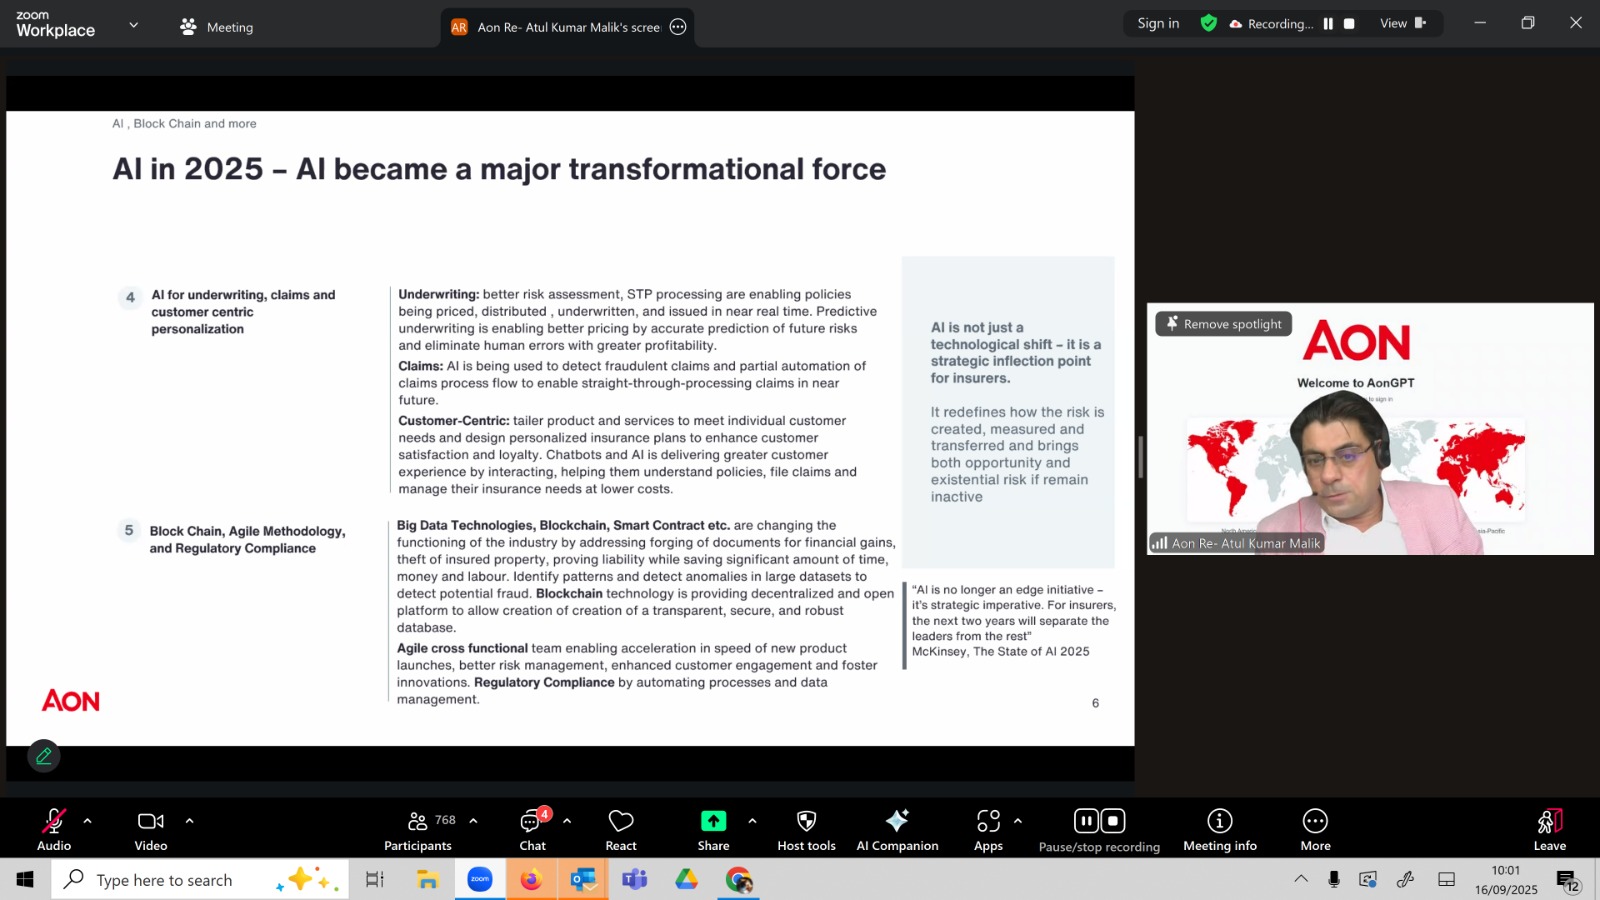Open Host tools shield icon
The width and height of the screenshot is (1600, 900).
click(x=806, y=829)
